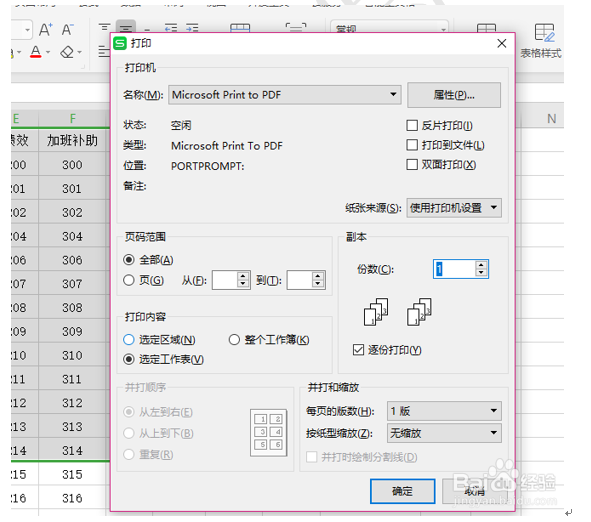Click the OK confirm button
Viewport: 591px width, 522px height.
click(x=402, y=491)
